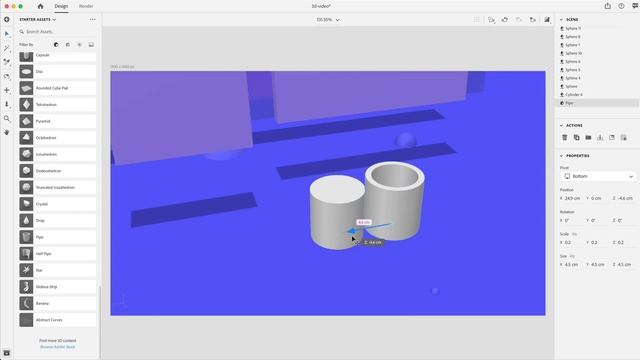Click the Abstract Curves asset thumbnail

26,320
